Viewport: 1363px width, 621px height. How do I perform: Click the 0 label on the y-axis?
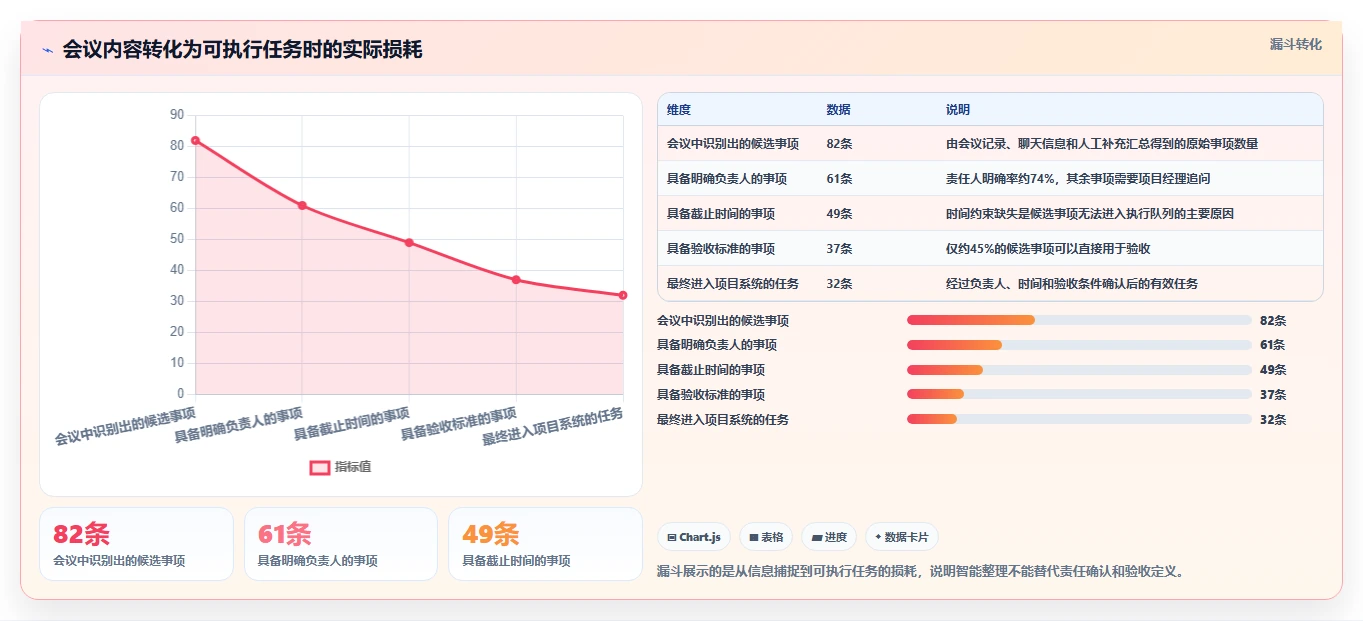(181, 394)
